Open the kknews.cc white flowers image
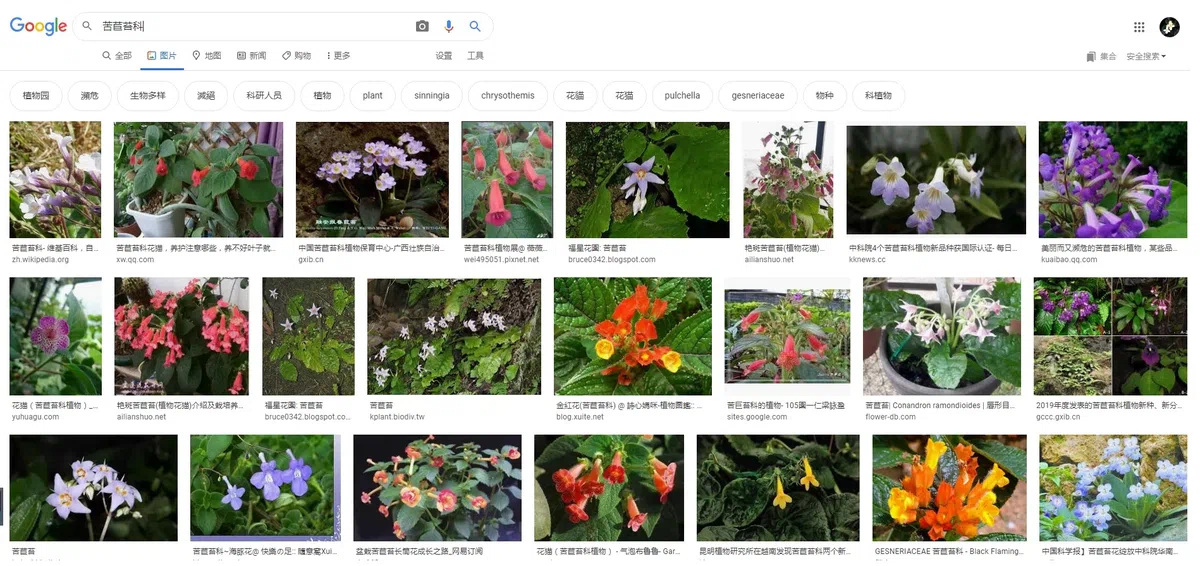The image size is (1200, 566). [x=936, y=181]
